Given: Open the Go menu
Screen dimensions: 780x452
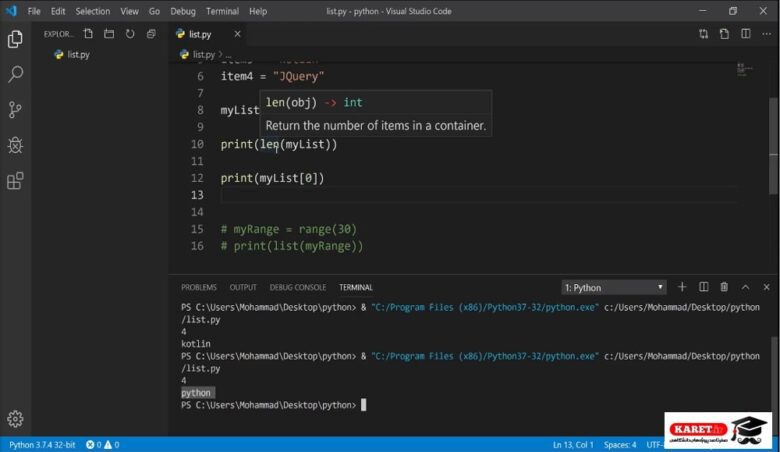Looking at the screenshot, I should [154, 11].
